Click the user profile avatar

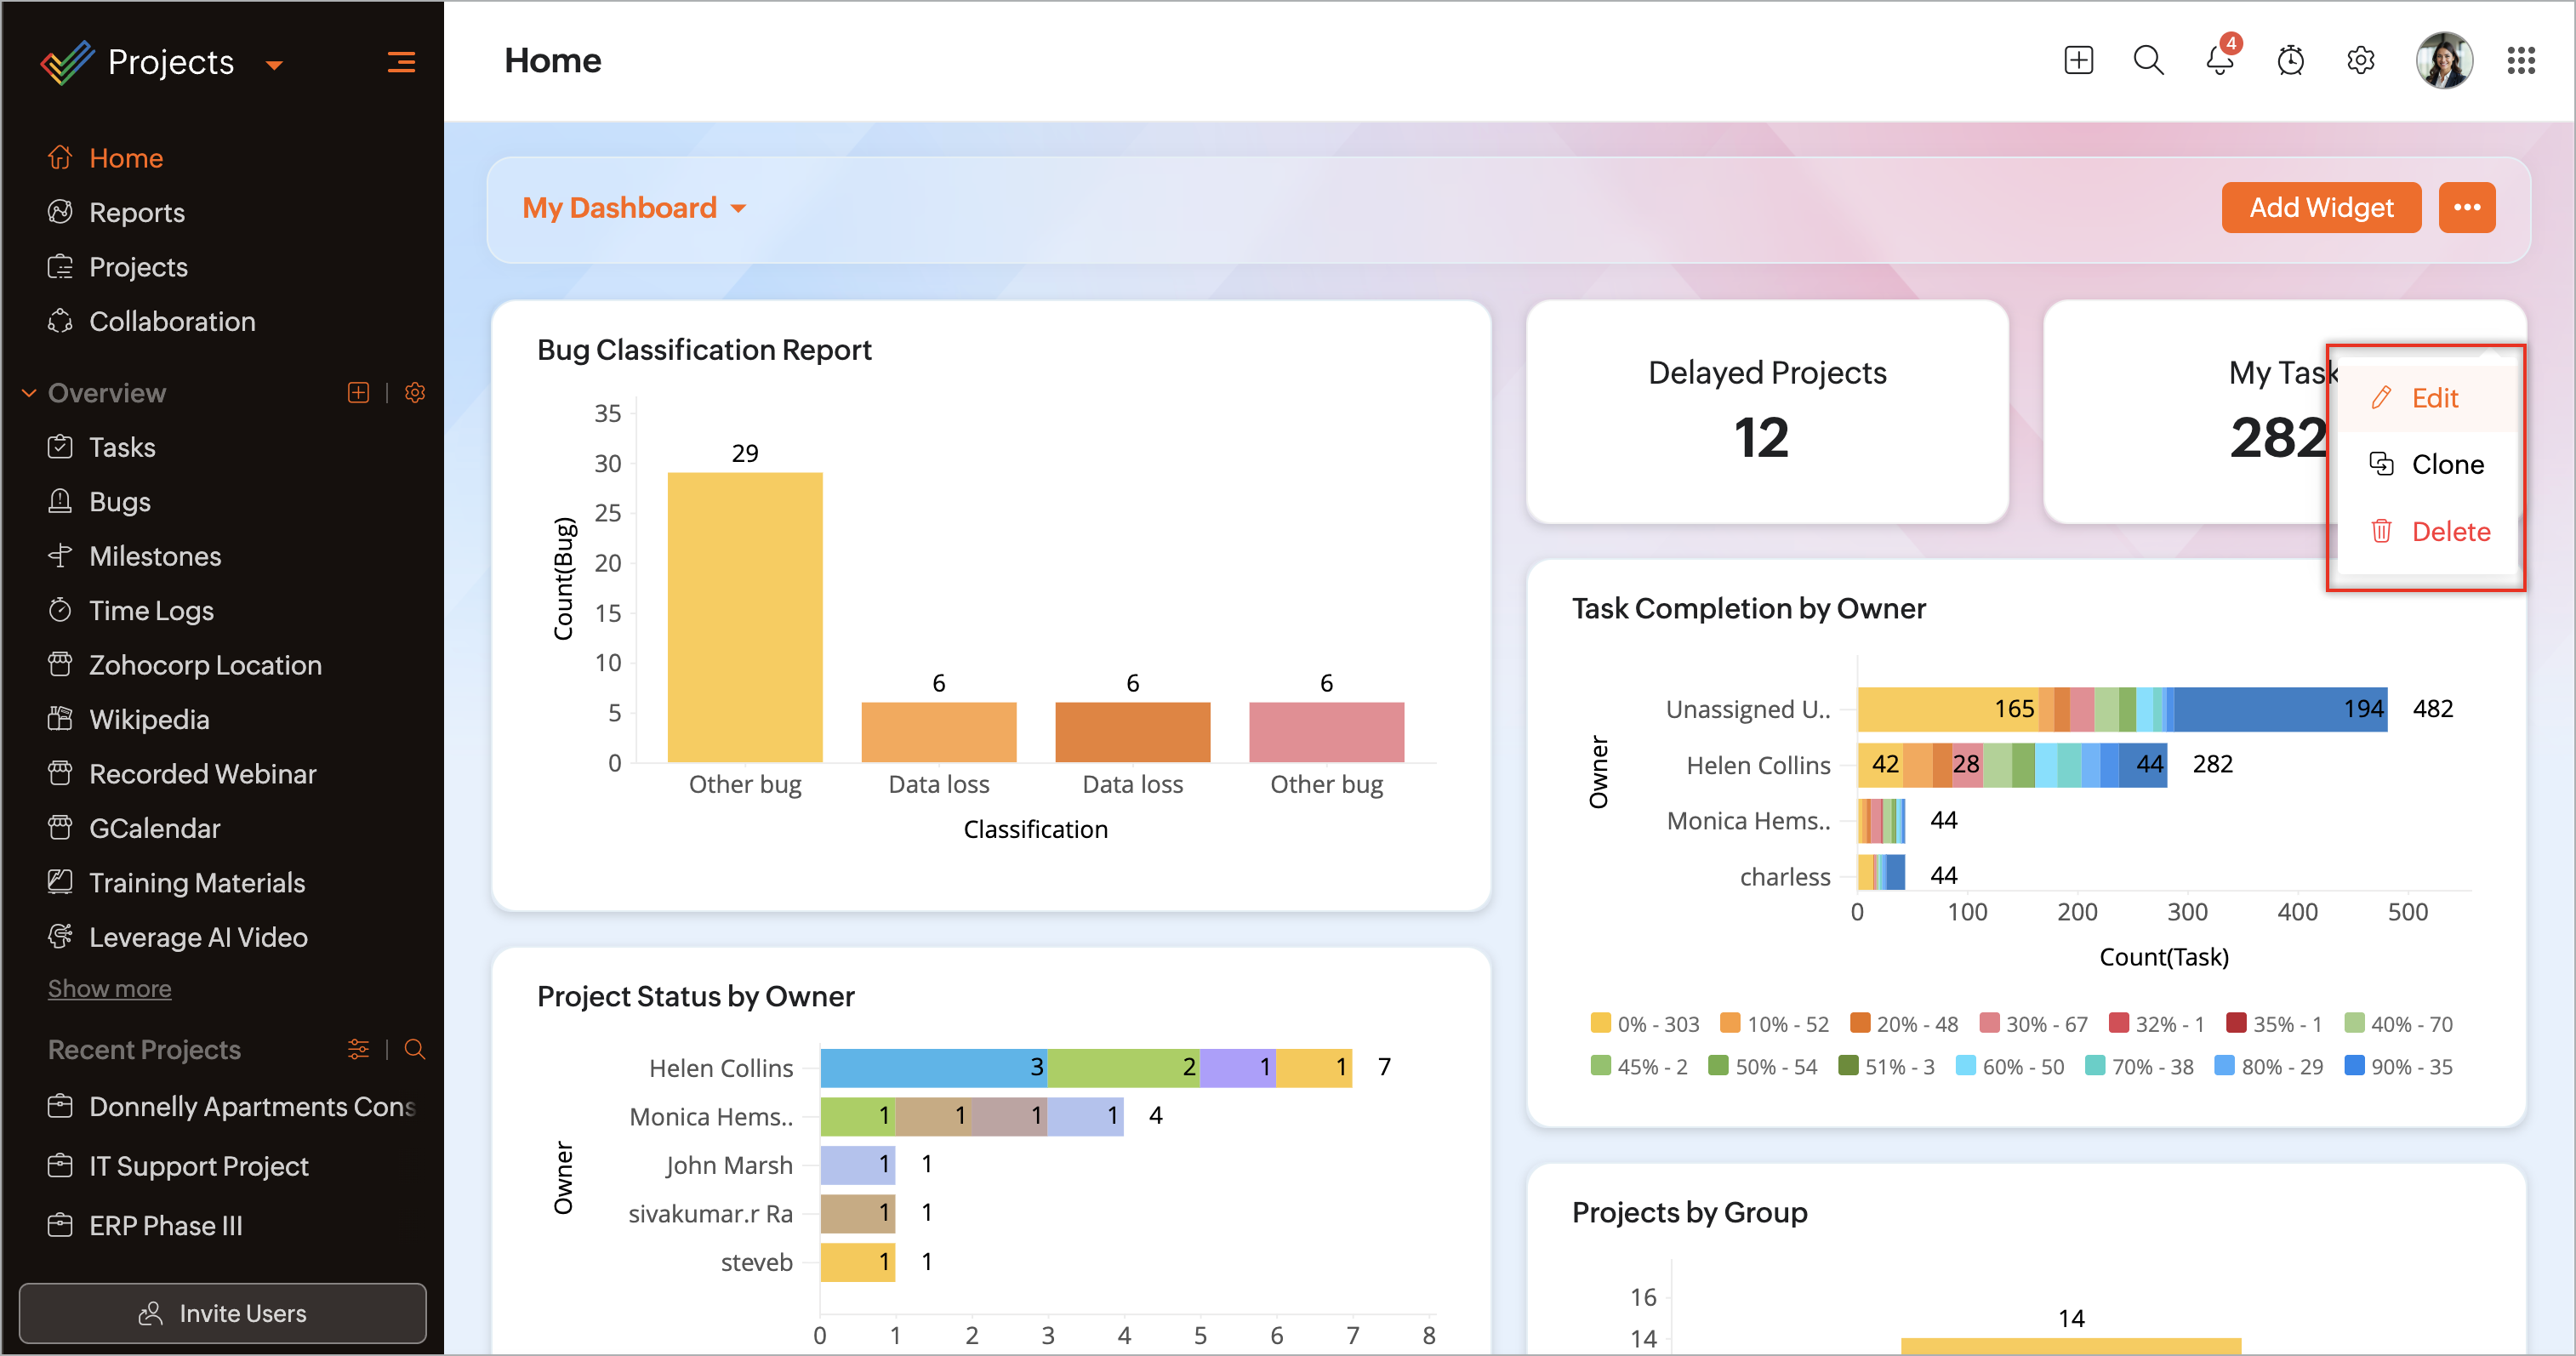[2443, 61]
